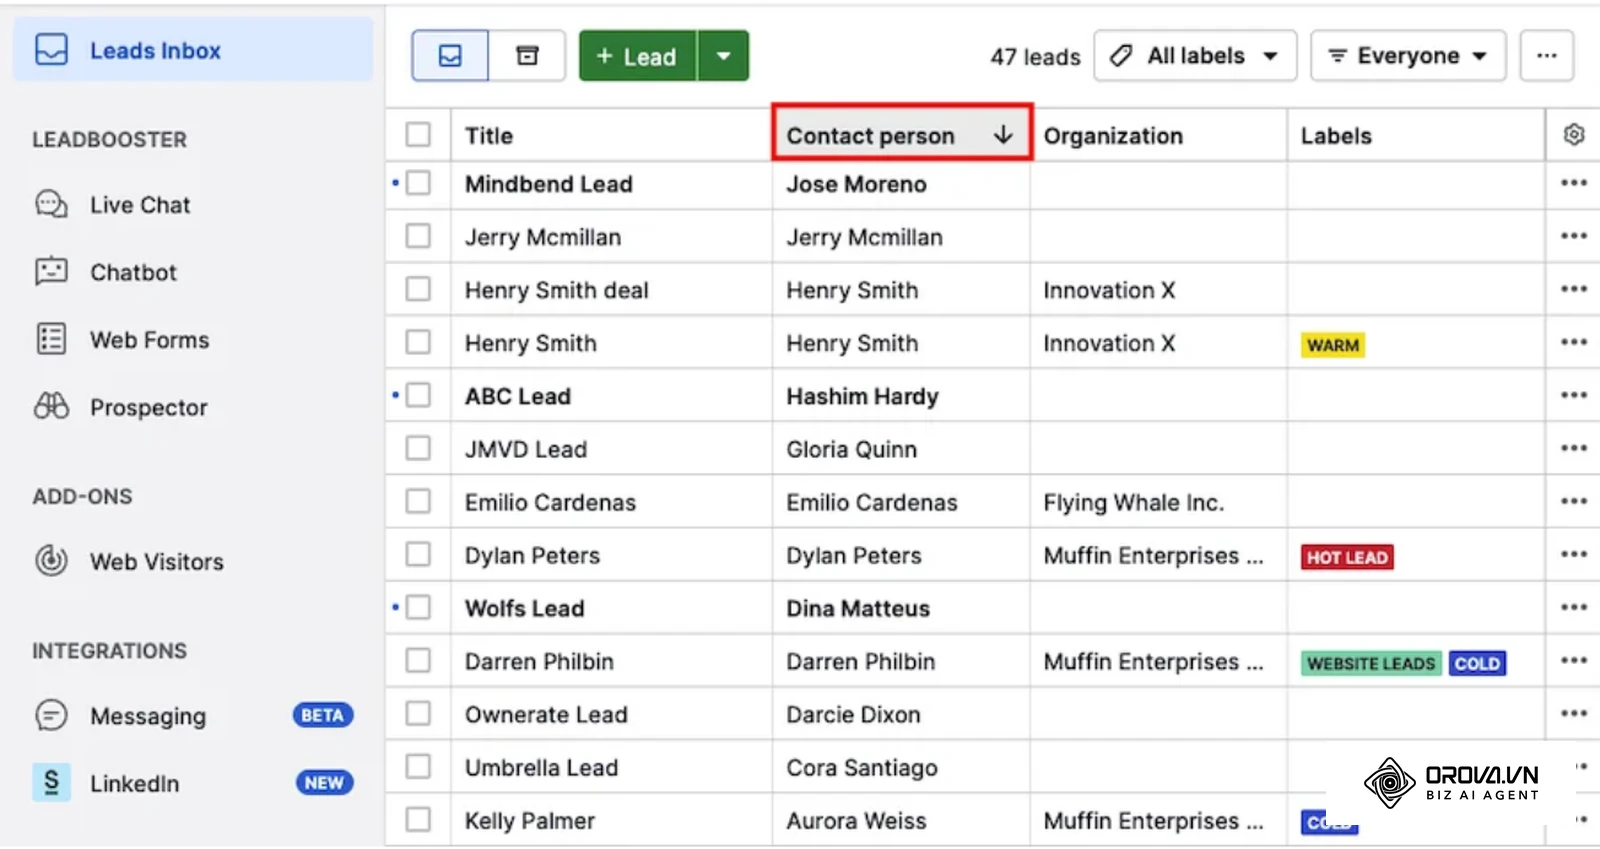Open the Everyone owner filter dropdown
The width and height of the screenshot is (1600, 849).
click(1408, 56)
